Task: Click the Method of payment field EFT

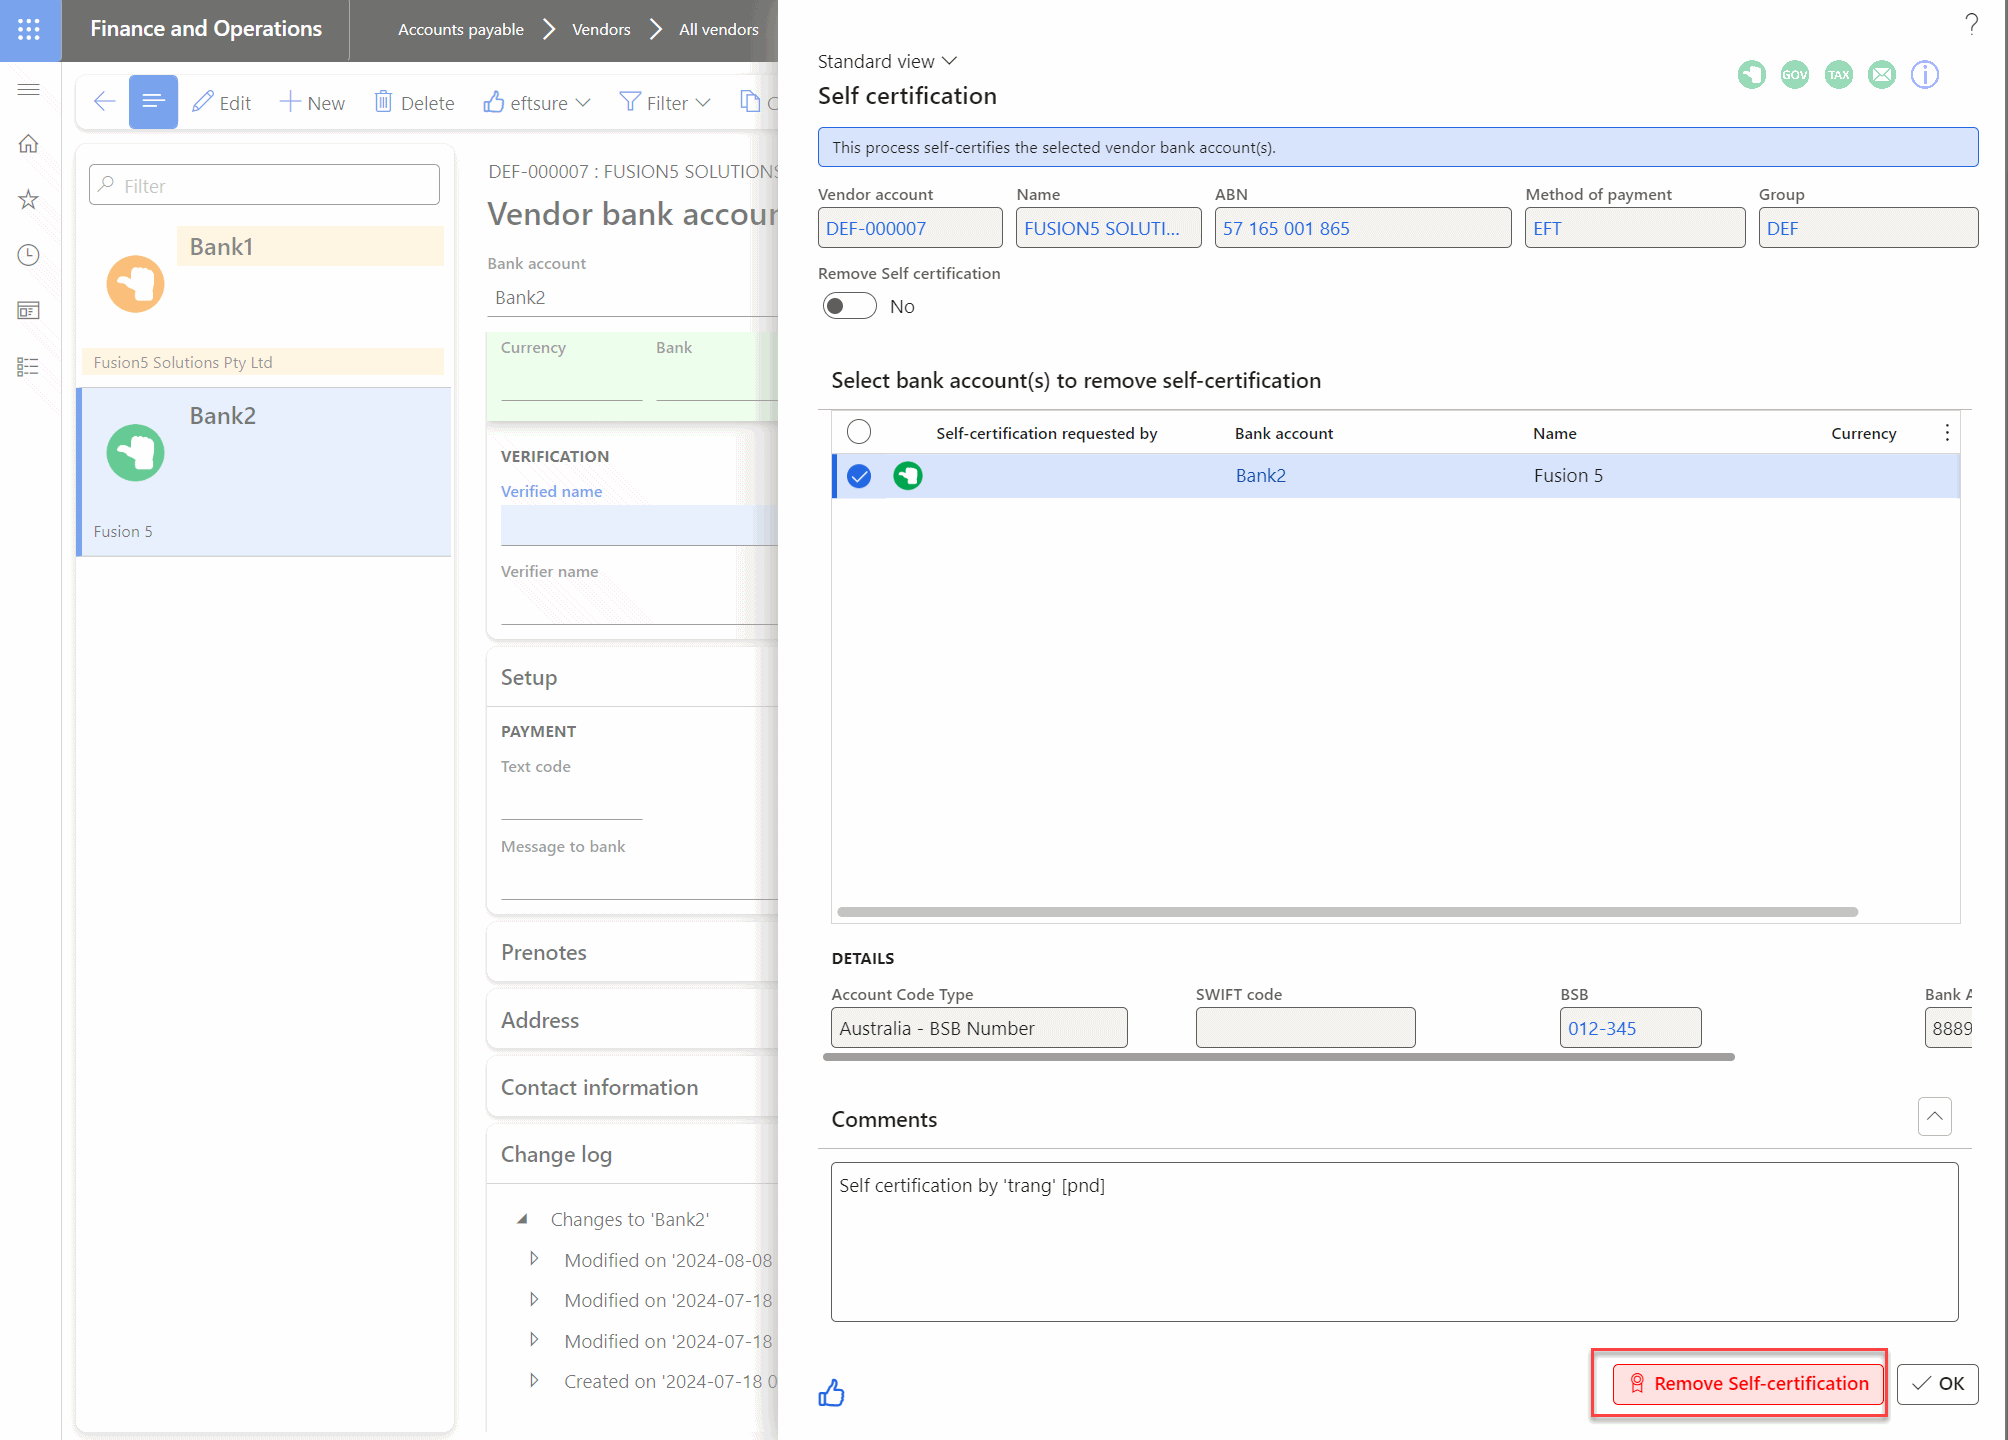Action: [1635, 228]
